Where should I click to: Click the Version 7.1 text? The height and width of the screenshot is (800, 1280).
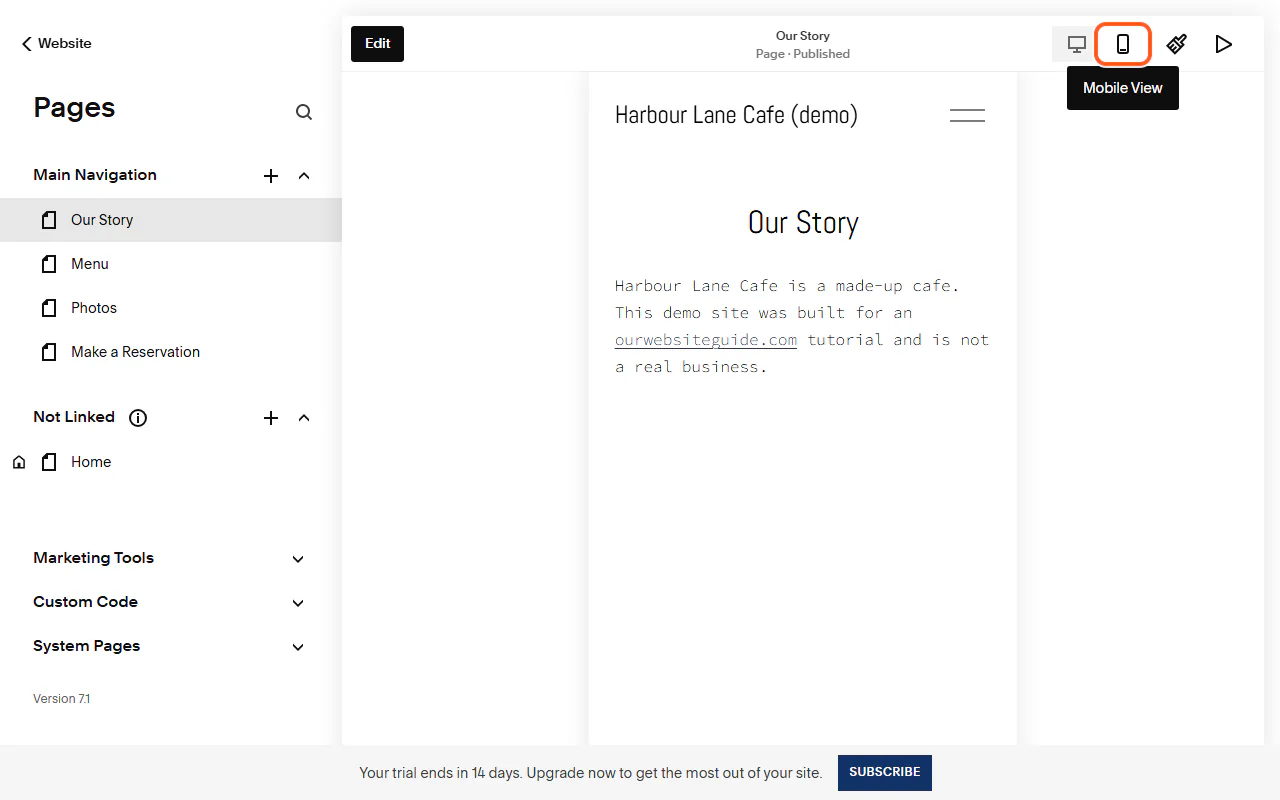61,699
